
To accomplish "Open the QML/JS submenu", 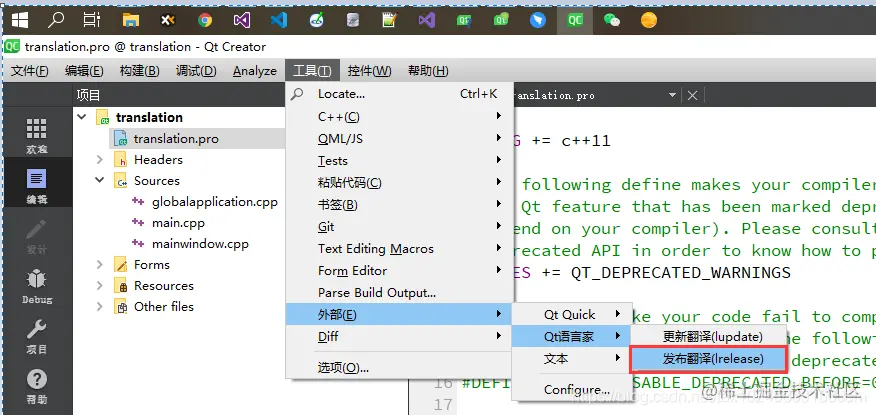I will click(x=399, y=139).
